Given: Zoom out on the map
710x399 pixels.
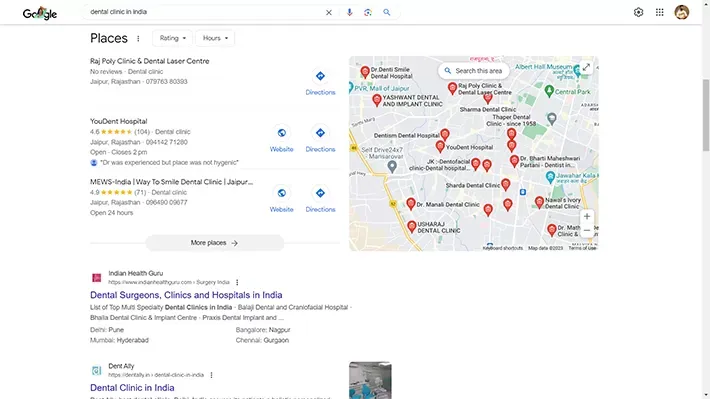Looking at the screenshot, I should (586, 231).
